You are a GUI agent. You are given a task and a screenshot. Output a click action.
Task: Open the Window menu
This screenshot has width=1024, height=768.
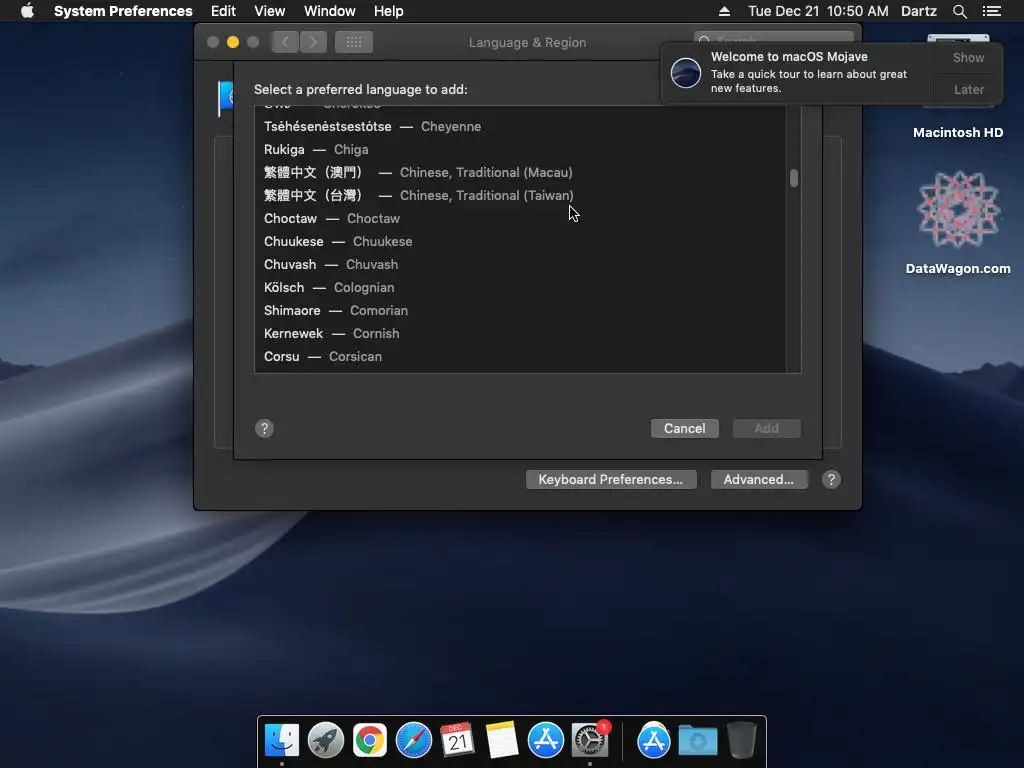[330, 11]
